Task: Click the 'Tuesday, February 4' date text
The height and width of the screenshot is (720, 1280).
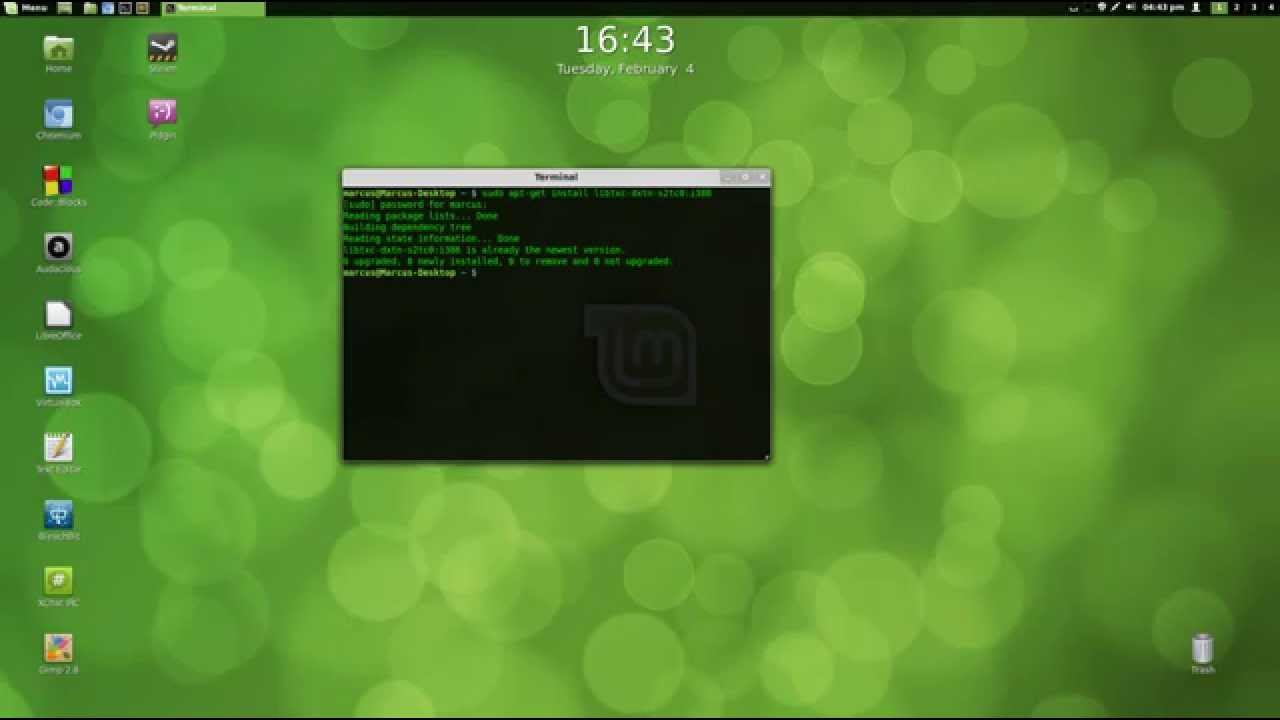Action: [625, 69]
